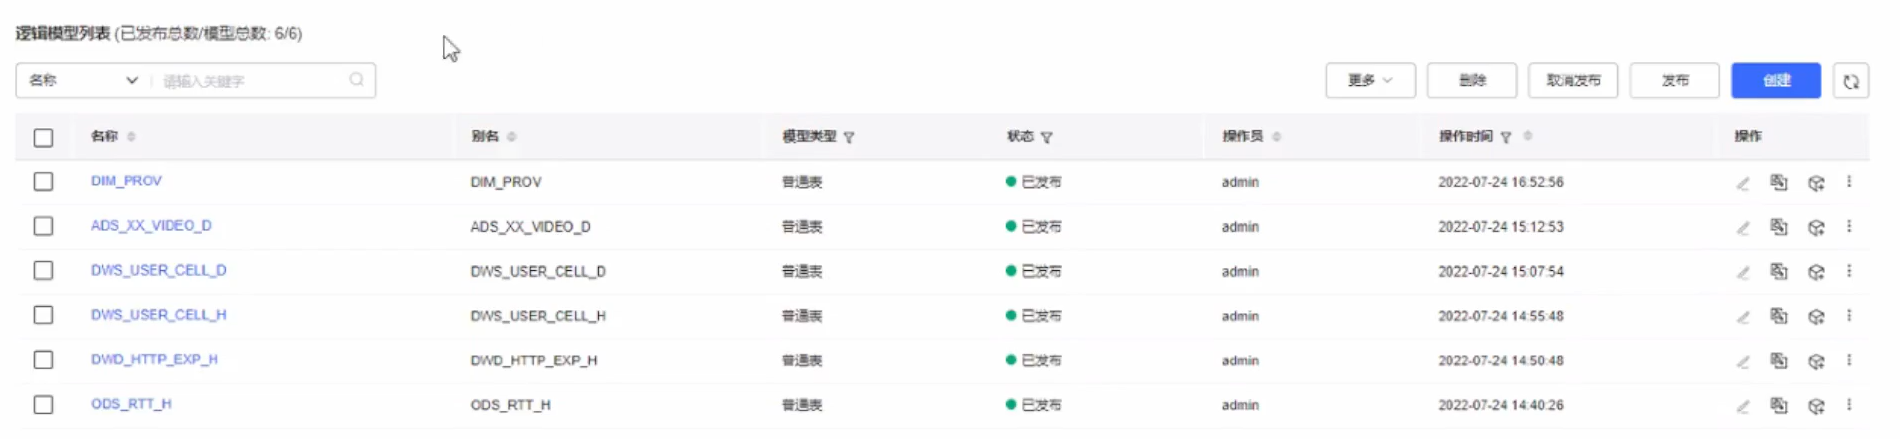This screenshot has height=439, width=1900.
Task: Open the 名称 search field dropdown
Action: coord(84,80)
